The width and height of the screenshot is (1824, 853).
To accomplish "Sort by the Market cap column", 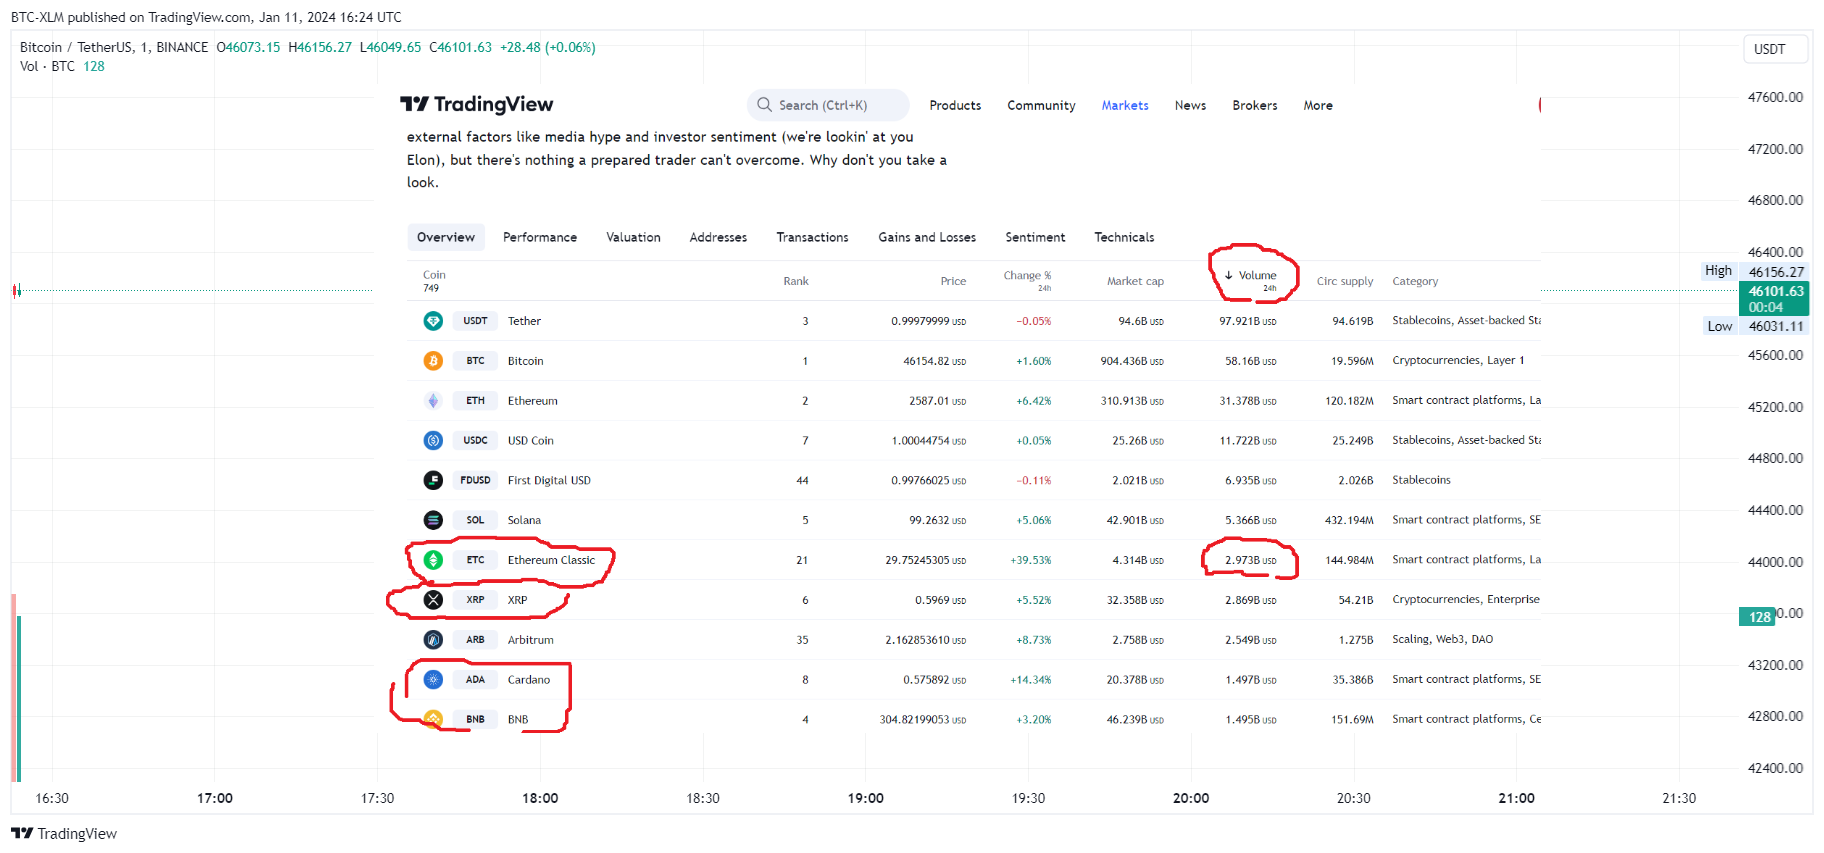I will [x=1135, y=281].
